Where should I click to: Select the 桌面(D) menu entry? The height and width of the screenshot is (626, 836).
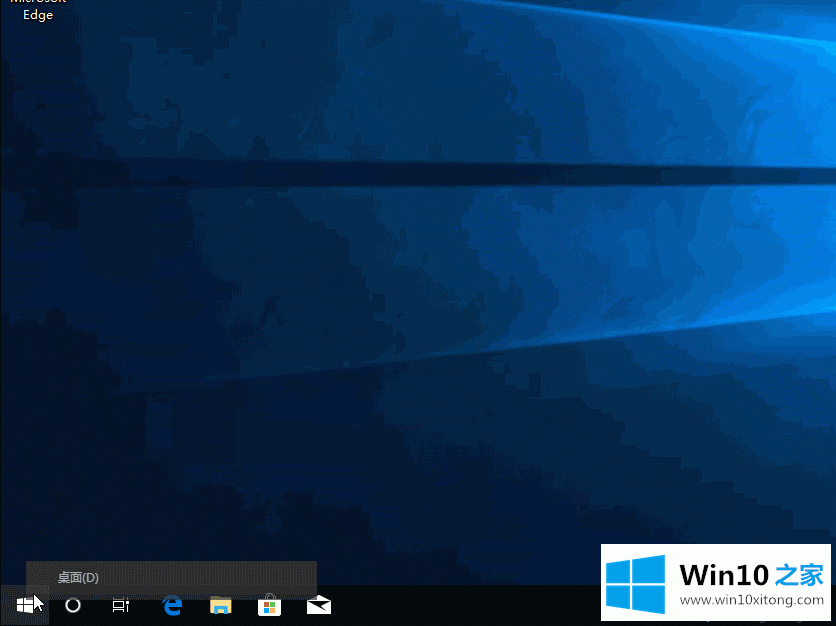171,577
